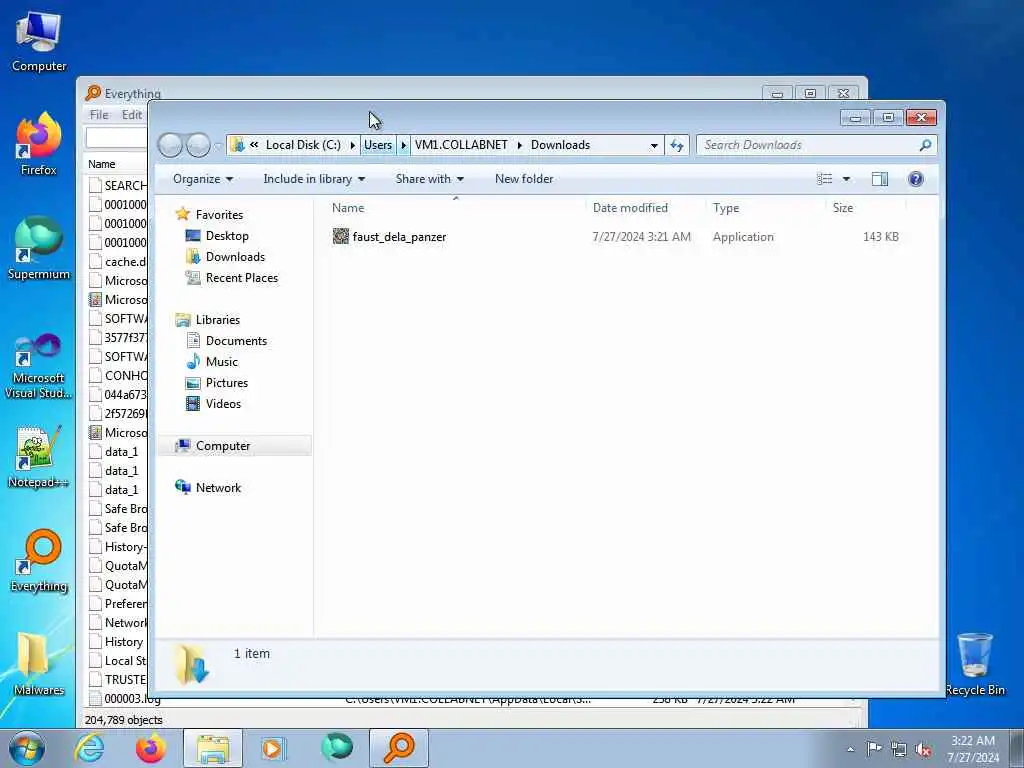Navigate to Local Disk (C:) breadcrumb
Screen dimensions: 1024x768
click(x=303, y=145)
